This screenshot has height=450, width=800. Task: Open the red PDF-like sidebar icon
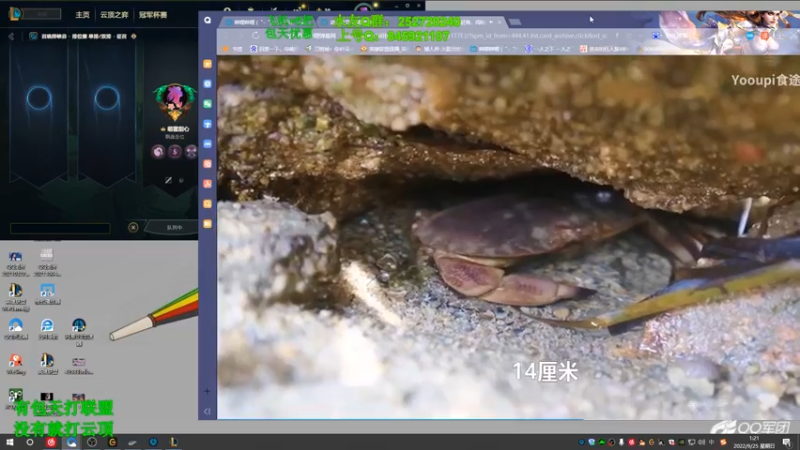(x=207, y=184)
